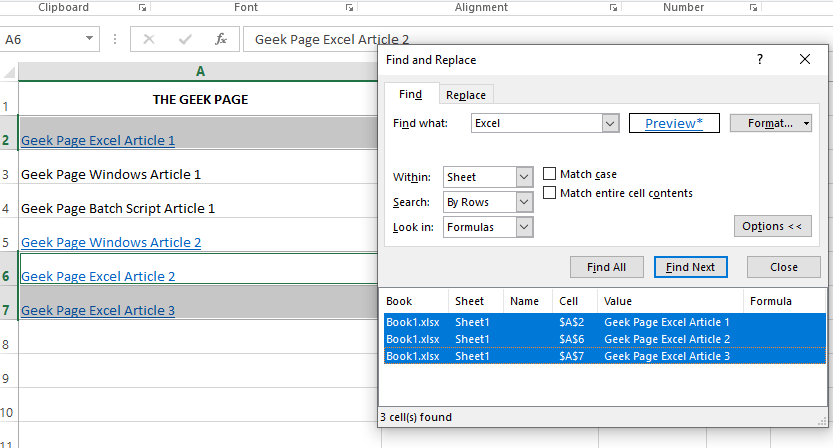Screen dimensions: 833x448
Task: Switch to the Replace tab
Action: [466, 95]
